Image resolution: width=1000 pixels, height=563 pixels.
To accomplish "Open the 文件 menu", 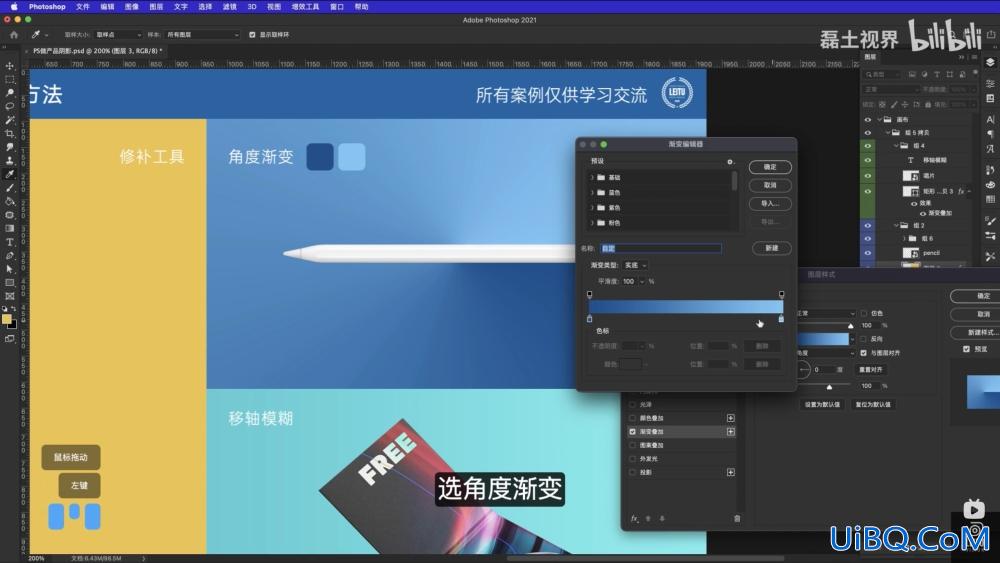I will (83, 6).
